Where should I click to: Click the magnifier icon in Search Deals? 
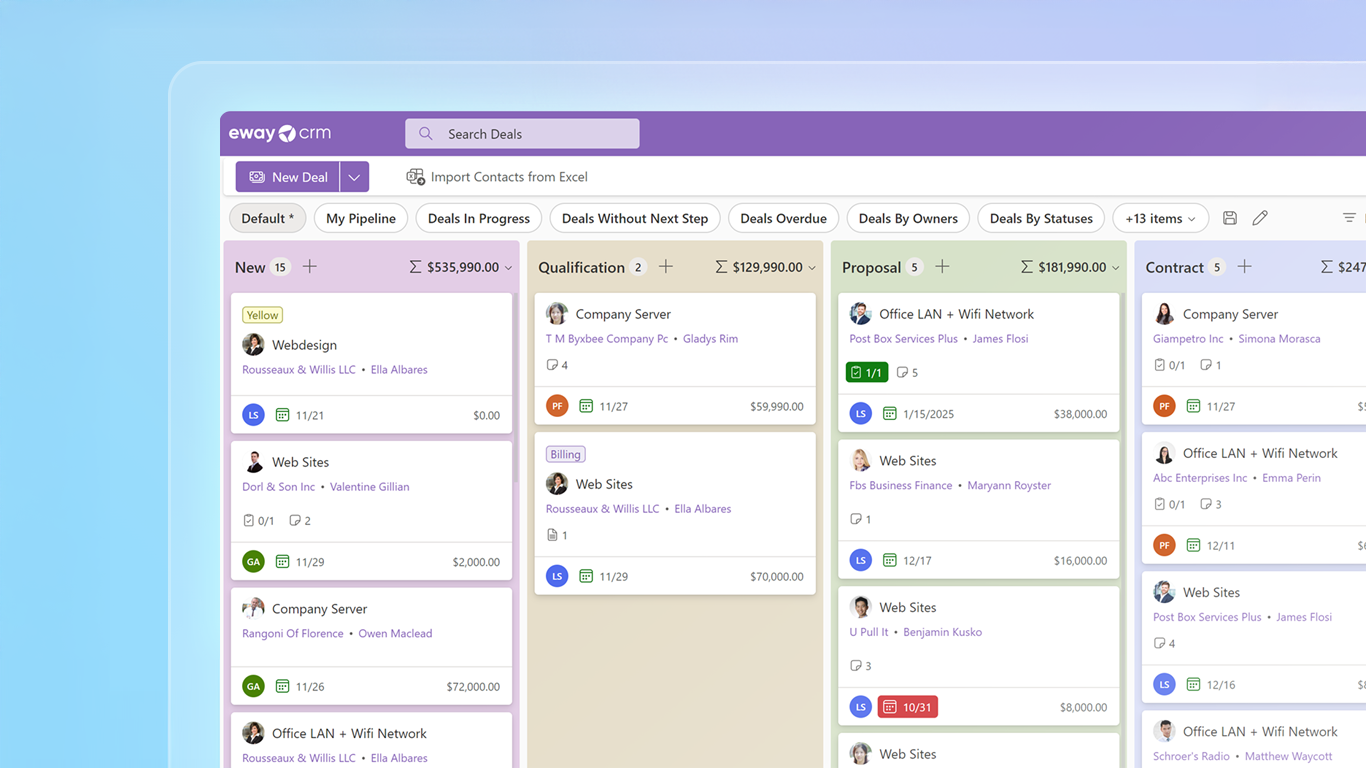[x=424, y=133]
